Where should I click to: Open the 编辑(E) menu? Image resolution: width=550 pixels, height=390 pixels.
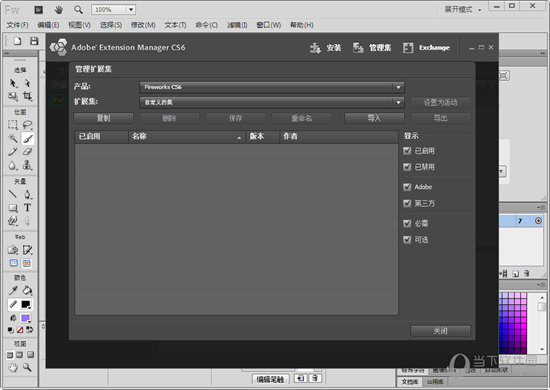coord(48,25)
